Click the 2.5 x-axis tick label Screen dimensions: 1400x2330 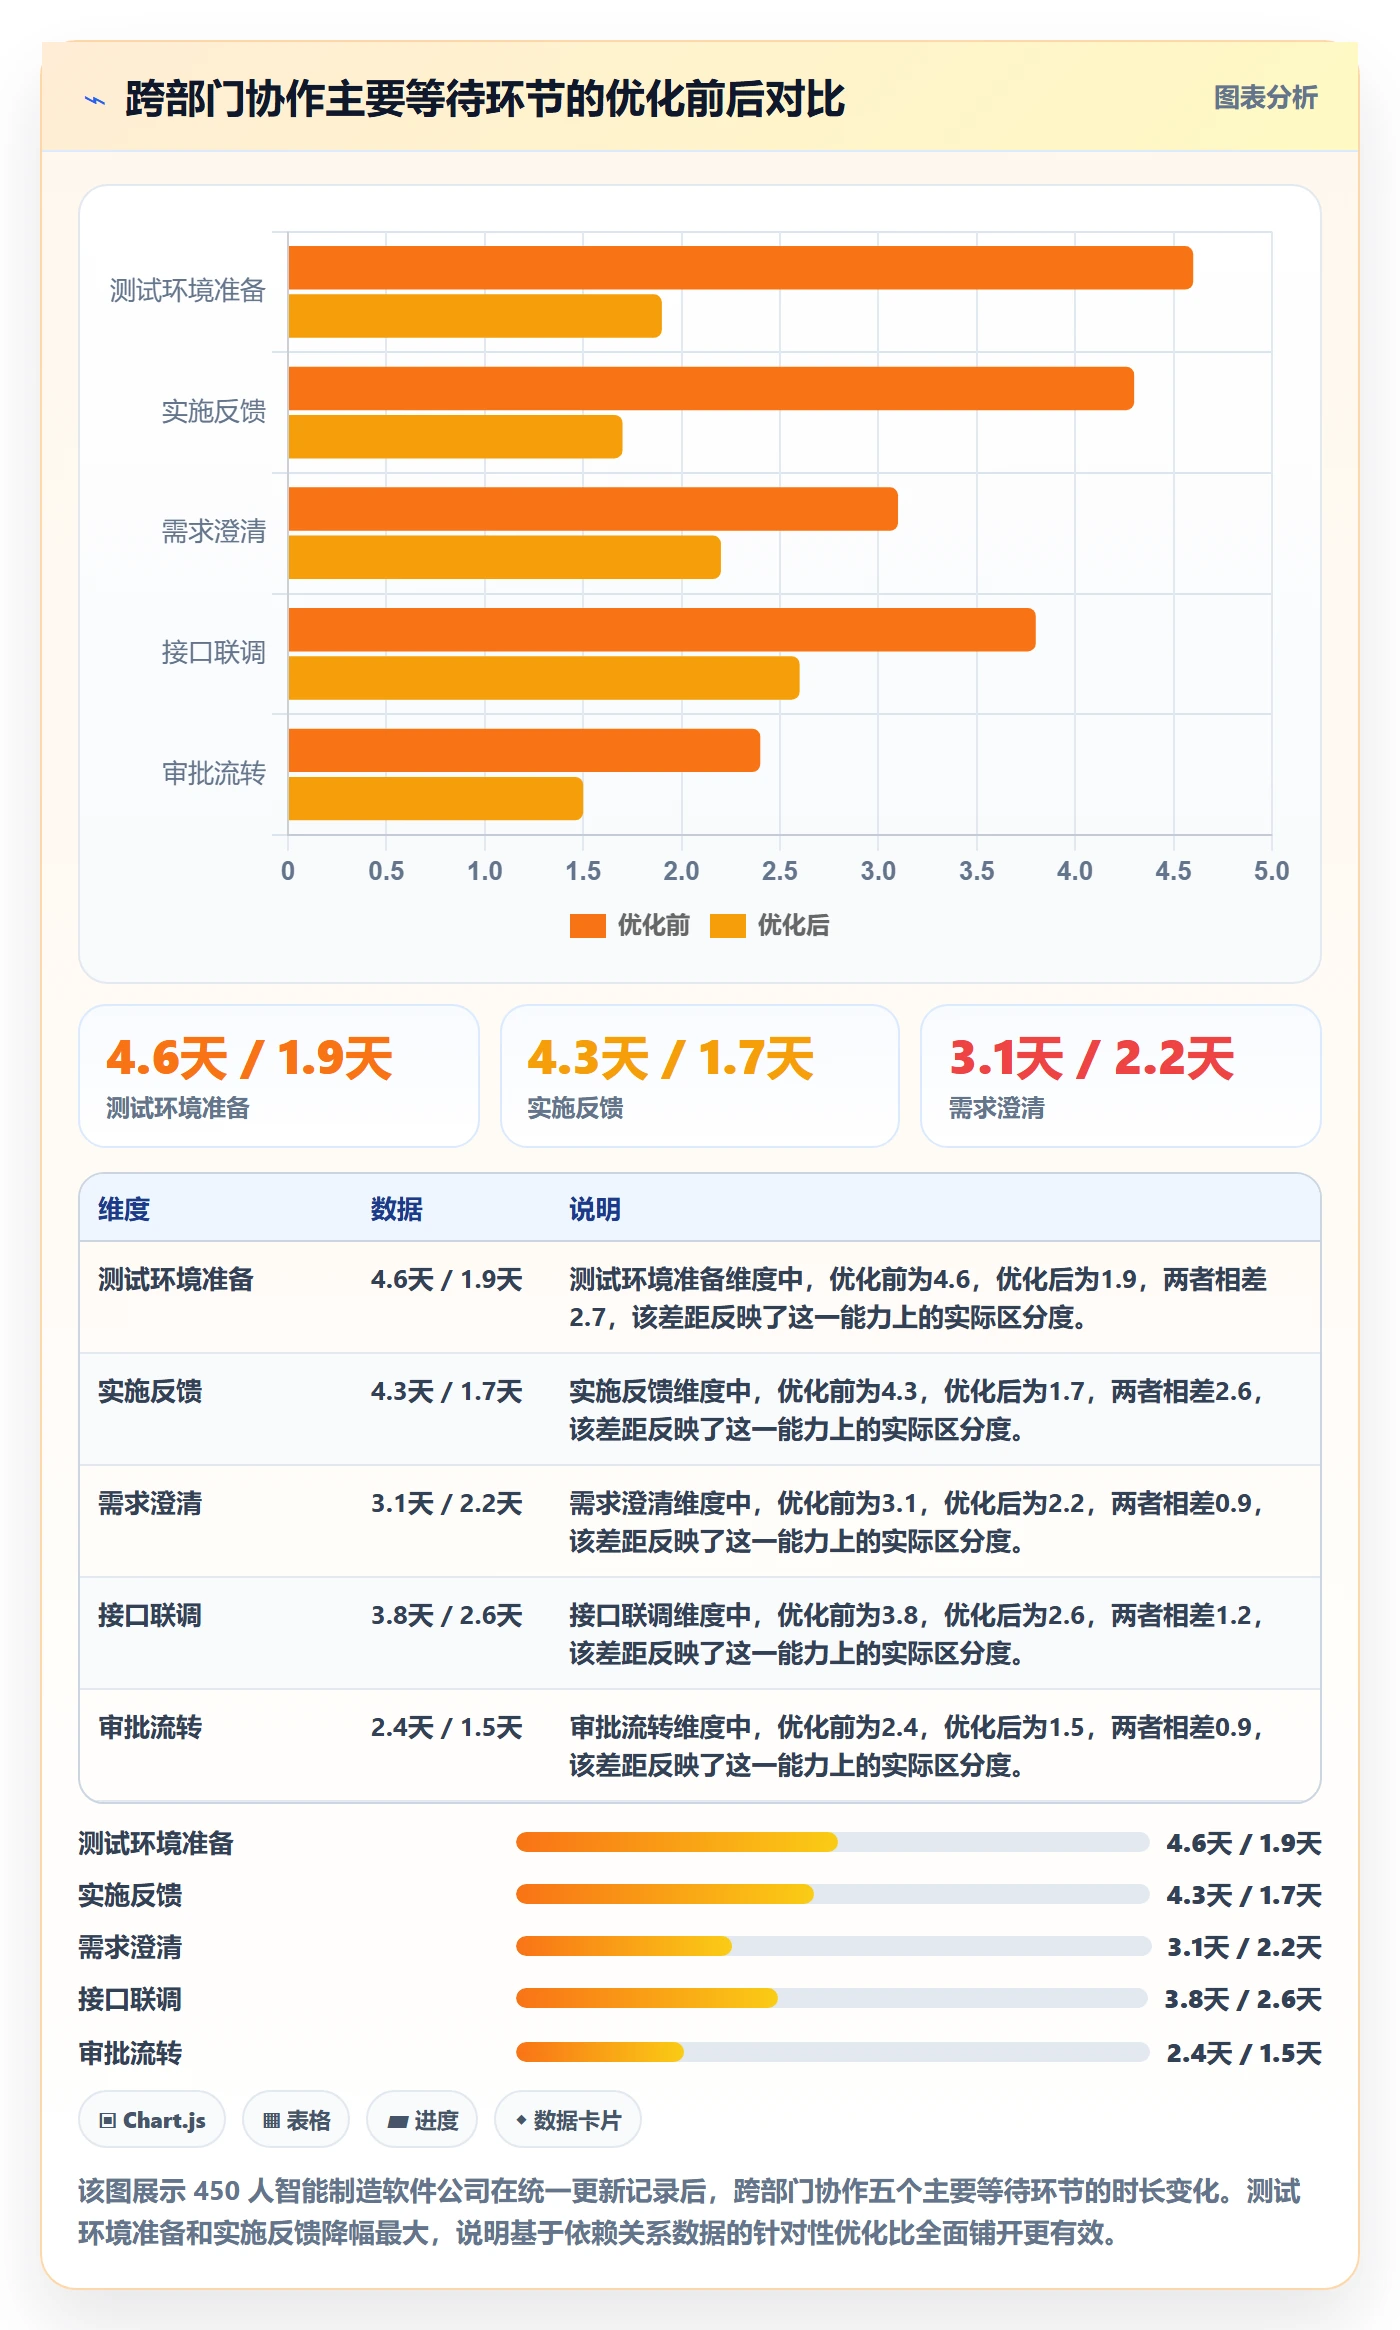coord(780,871)
